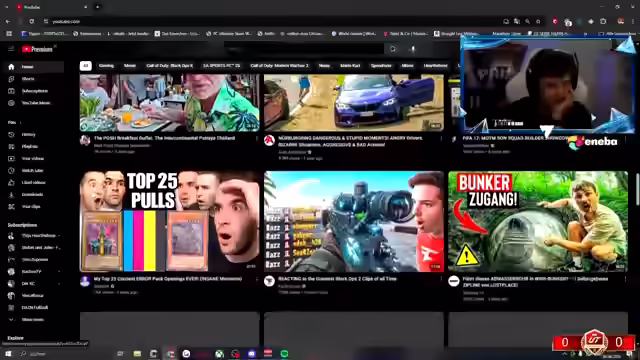Screen dimensions: 640x360
Task: Go to Home in the sidebar
Action: (33, 67)
